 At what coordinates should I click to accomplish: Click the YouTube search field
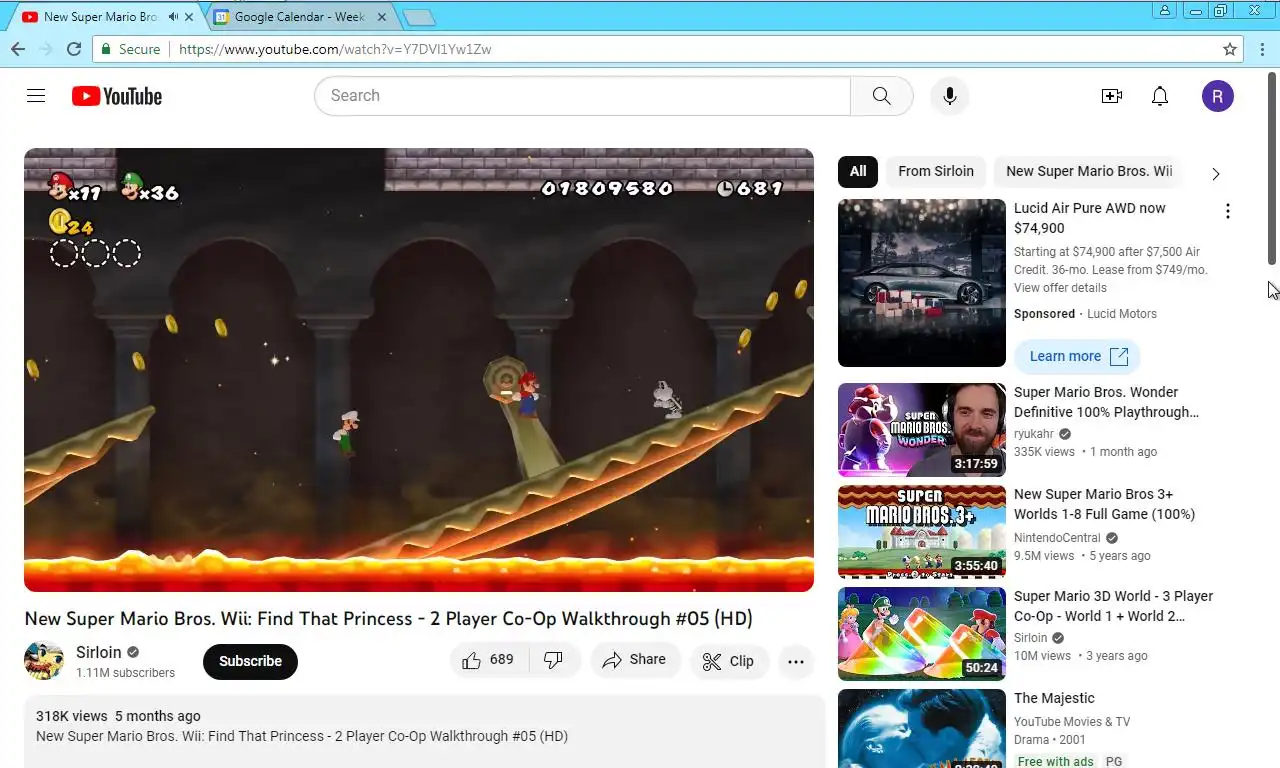[582, 96]
